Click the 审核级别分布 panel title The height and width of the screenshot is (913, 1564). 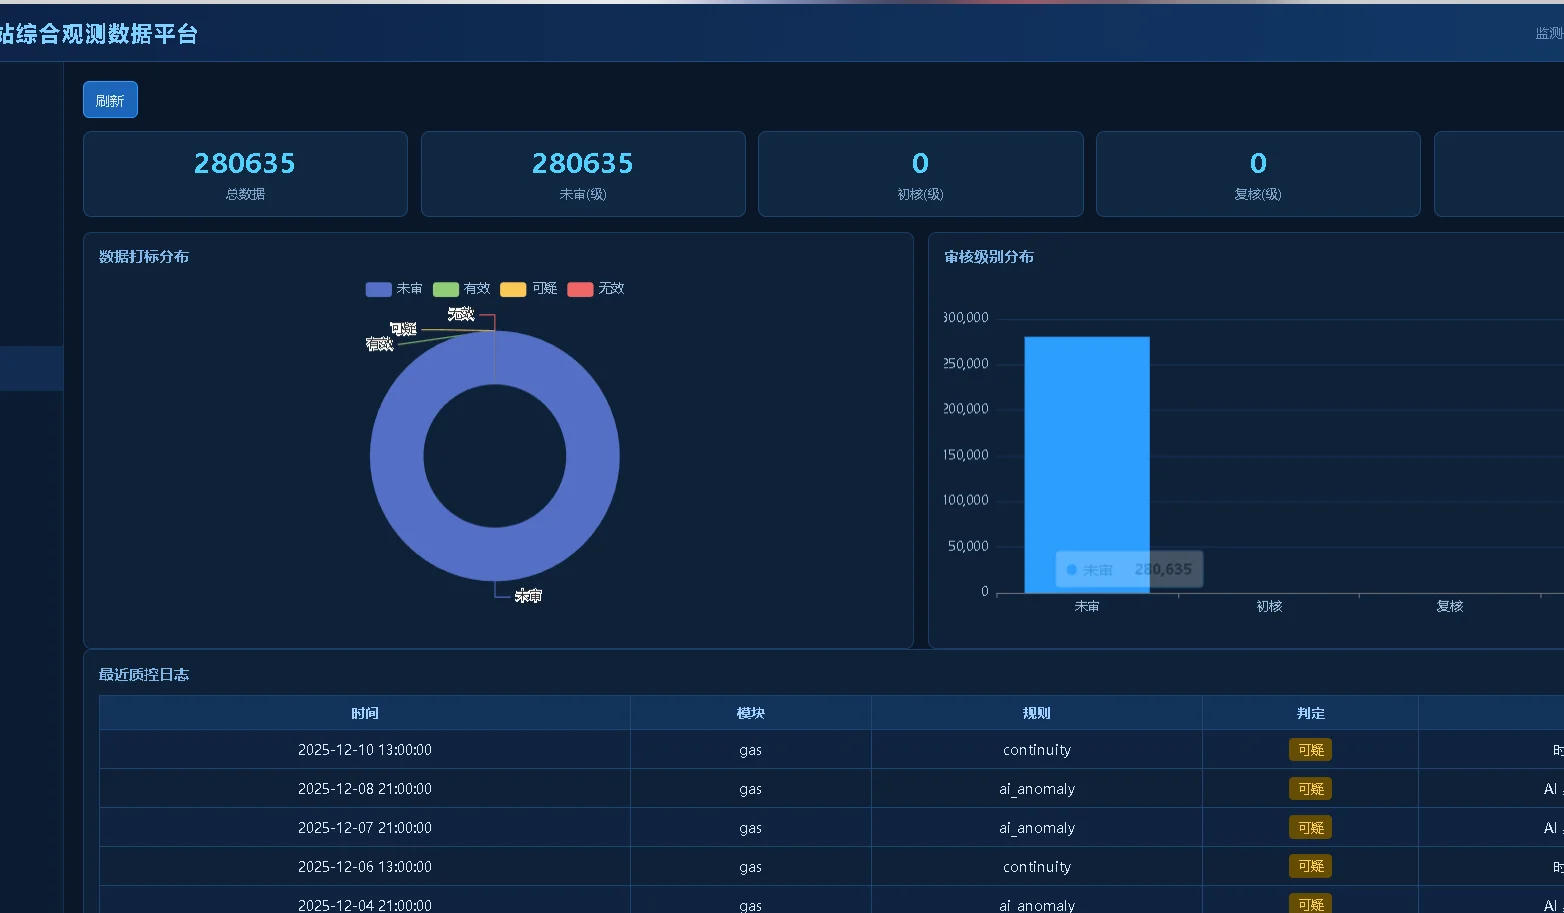[x=989, y=257]
